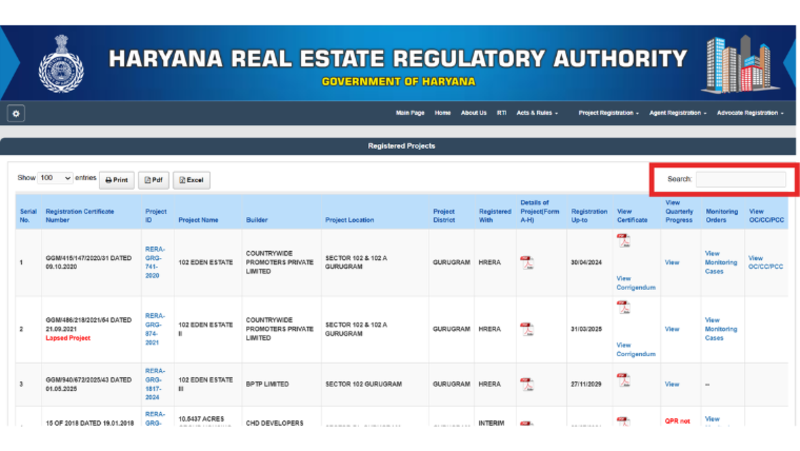Image resolution: width=800 pixels, height=451 pixels.
Task: Open certificate PDF icon for RERA-GRG-874-2021
Action: click(623, 307)
